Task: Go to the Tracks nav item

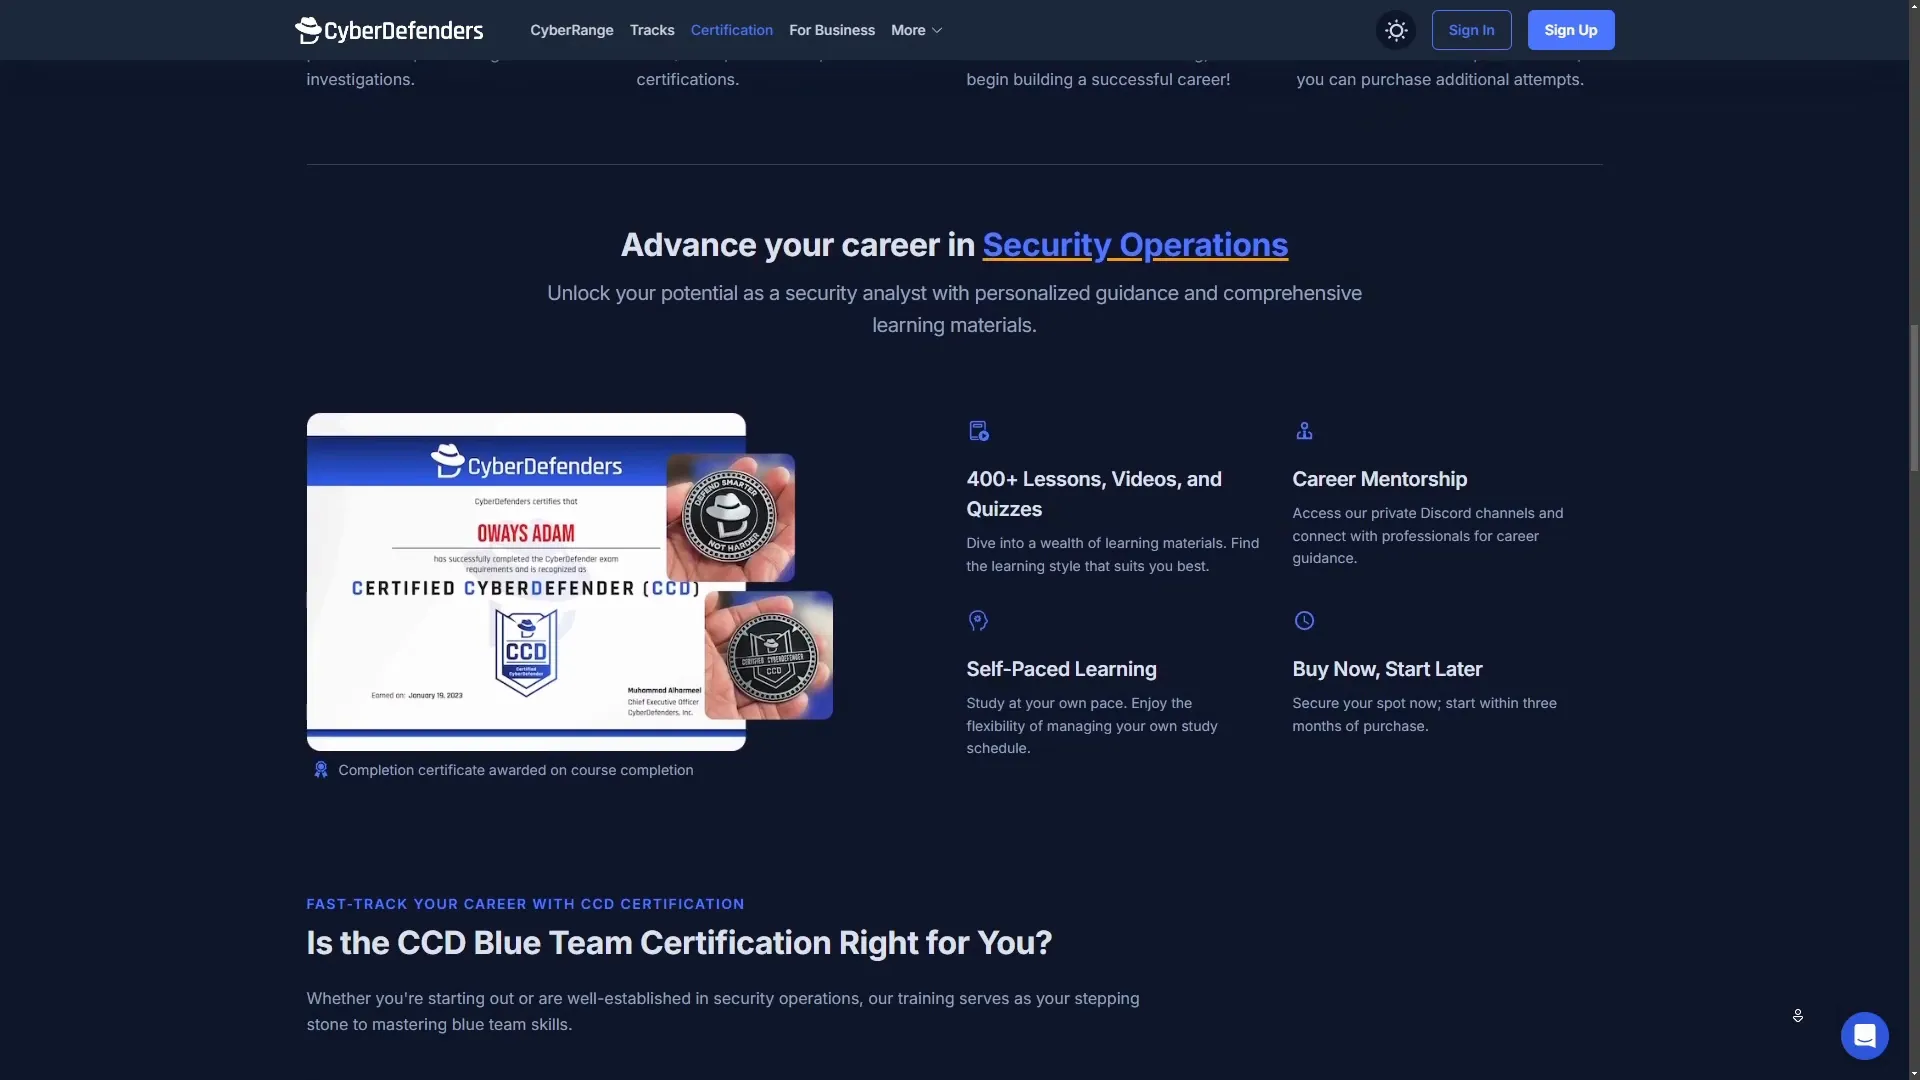Action: pos(652,30)
